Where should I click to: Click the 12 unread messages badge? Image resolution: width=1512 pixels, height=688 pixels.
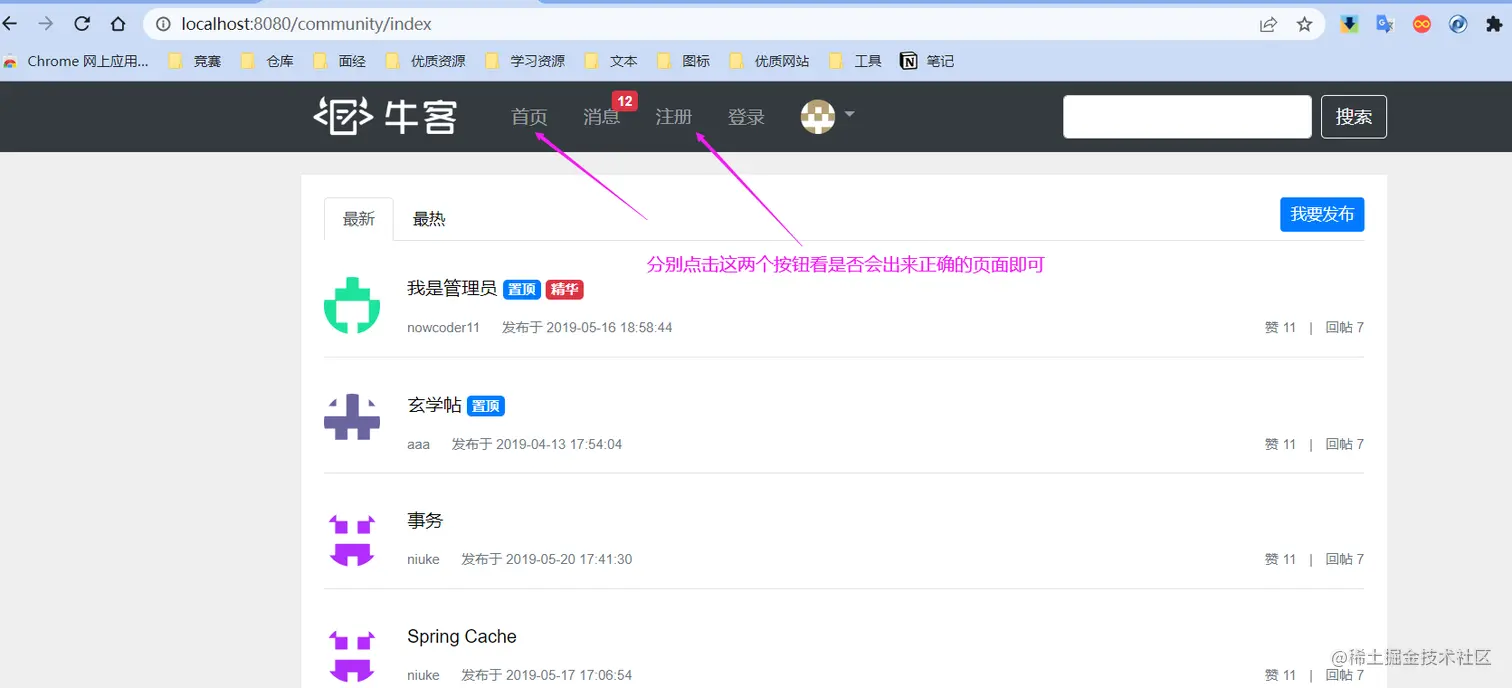[625, 101]
